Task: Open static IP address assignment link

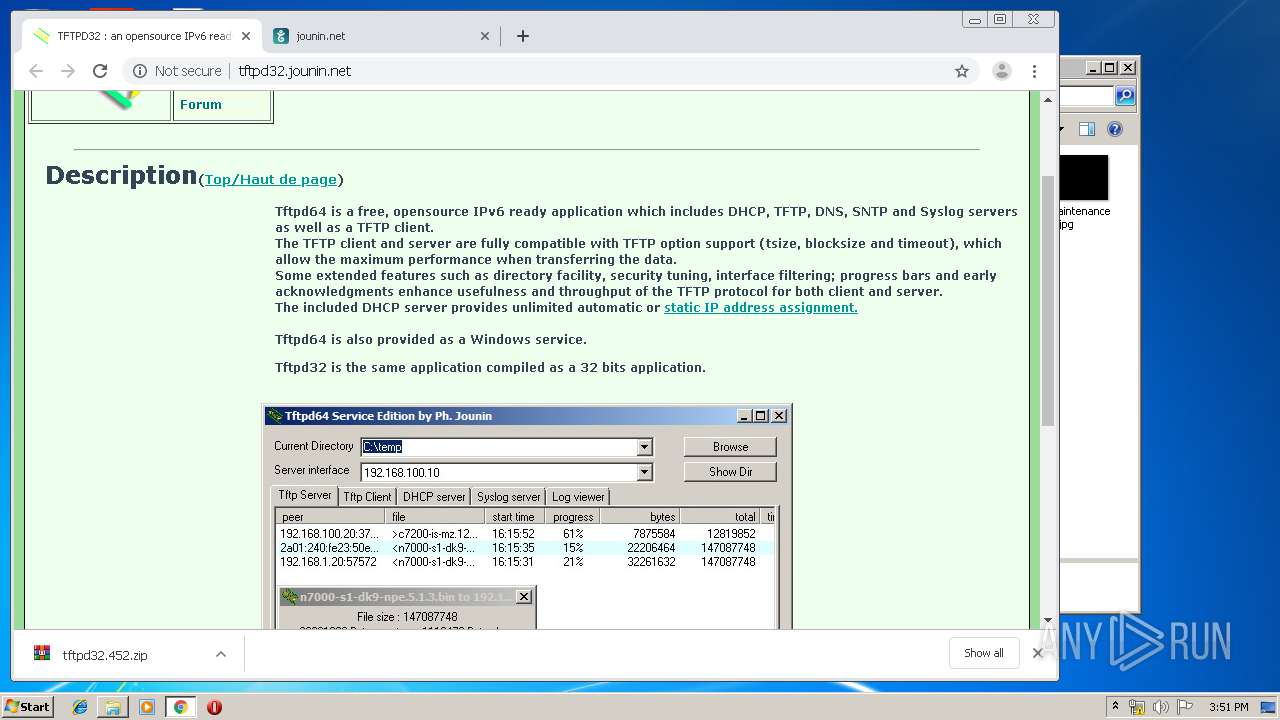Action: pyautogui.click(x=761, y=307)
